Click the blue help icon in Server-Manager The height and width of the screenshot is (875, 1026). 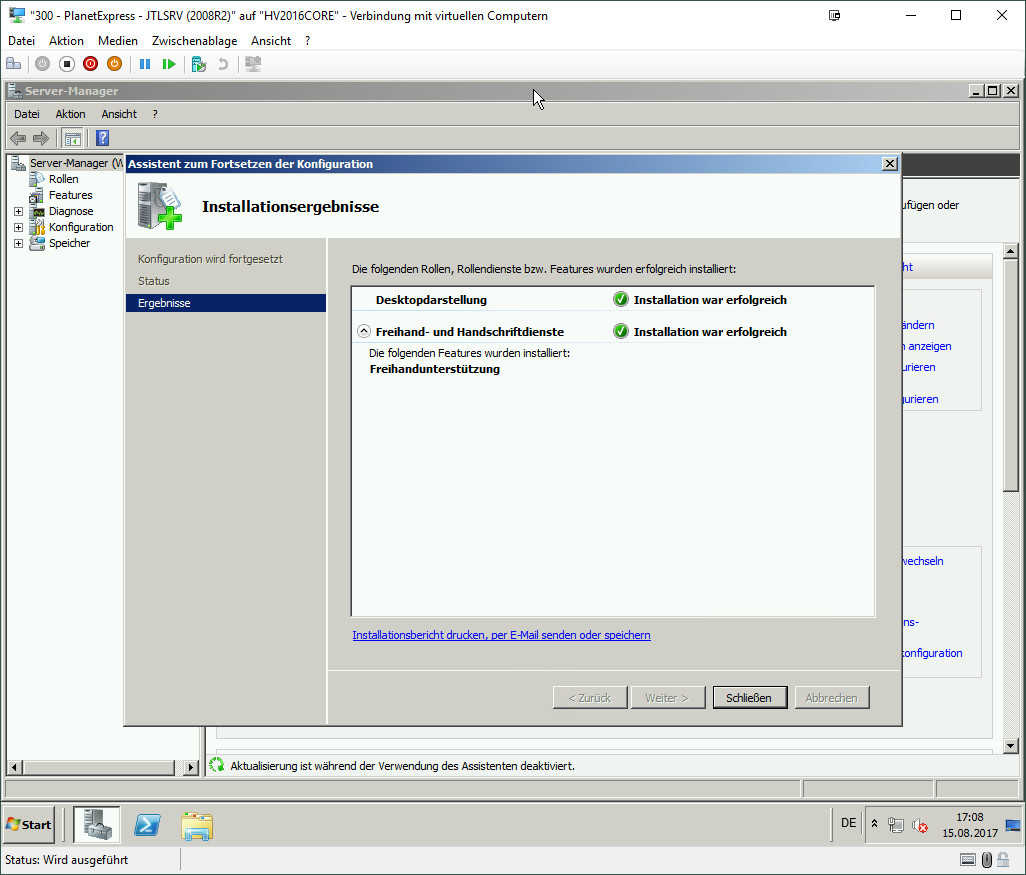click(x=102, y=138)
